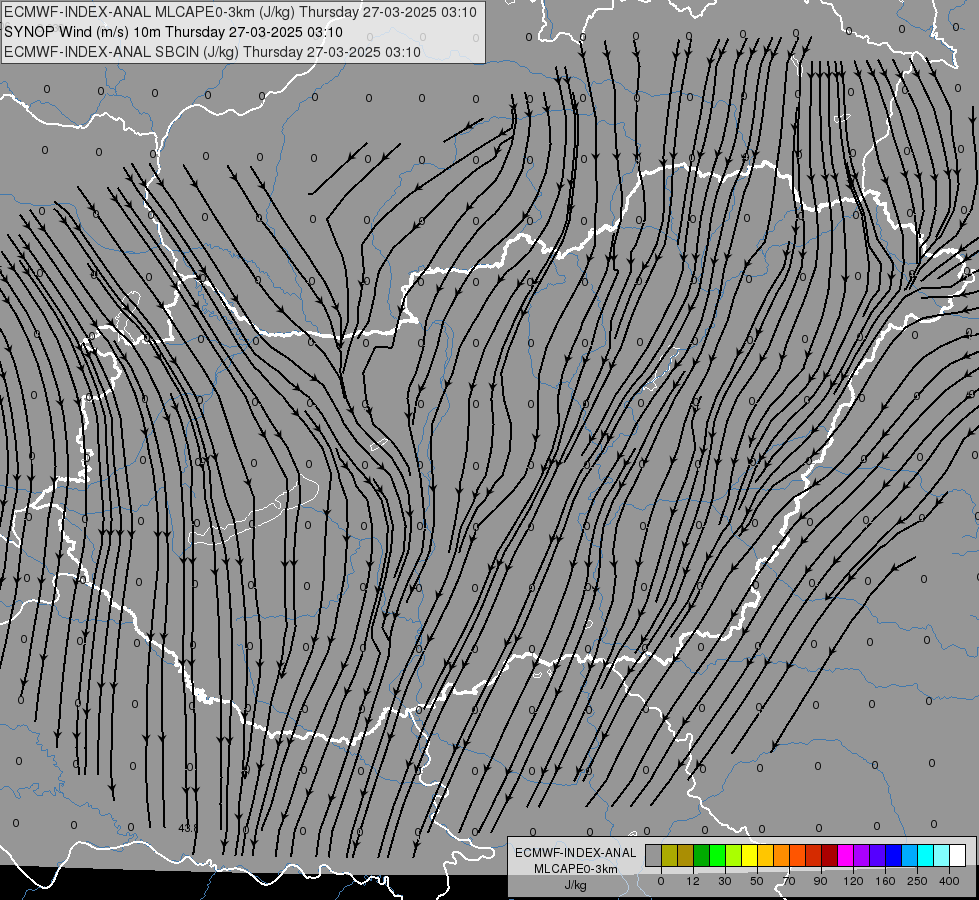The height and width of the screenshot is (900, 979).
Task: Click the legend scale value 400
Action: click(949, 881)
